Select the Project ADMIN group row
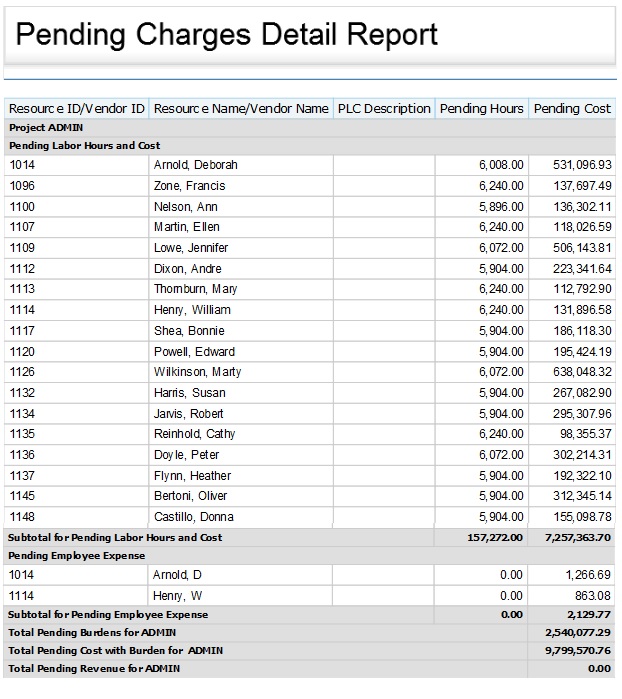 46,128
